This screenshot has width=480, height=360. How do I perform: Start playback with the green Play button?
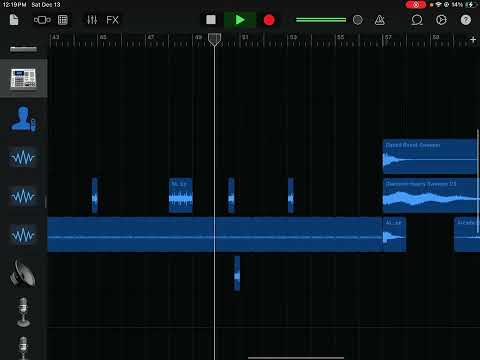point(240,20)
